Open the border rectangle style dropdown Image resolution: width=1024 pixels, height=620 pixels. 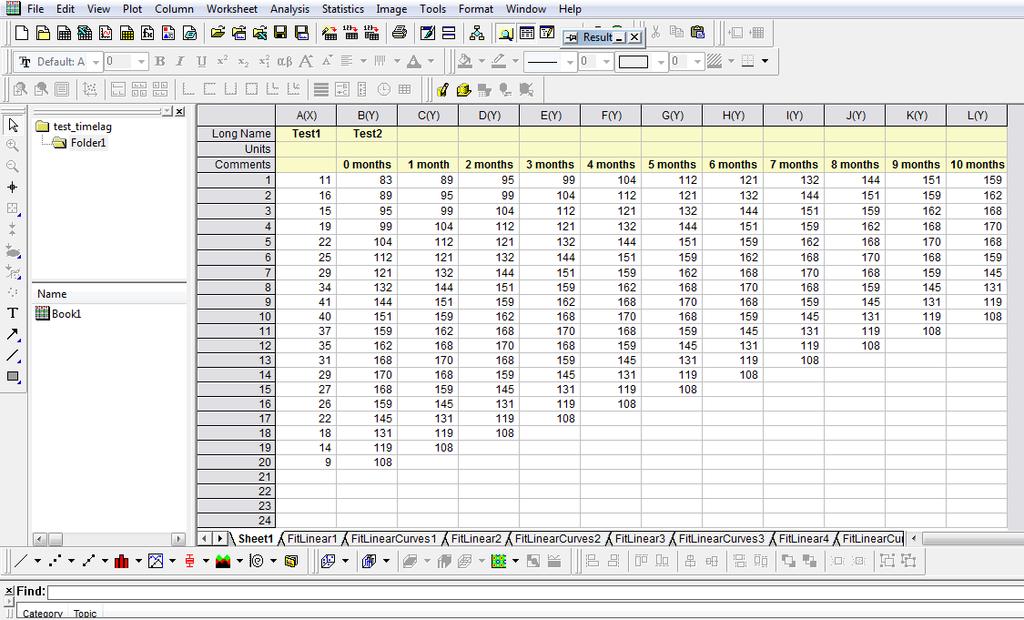661,62
